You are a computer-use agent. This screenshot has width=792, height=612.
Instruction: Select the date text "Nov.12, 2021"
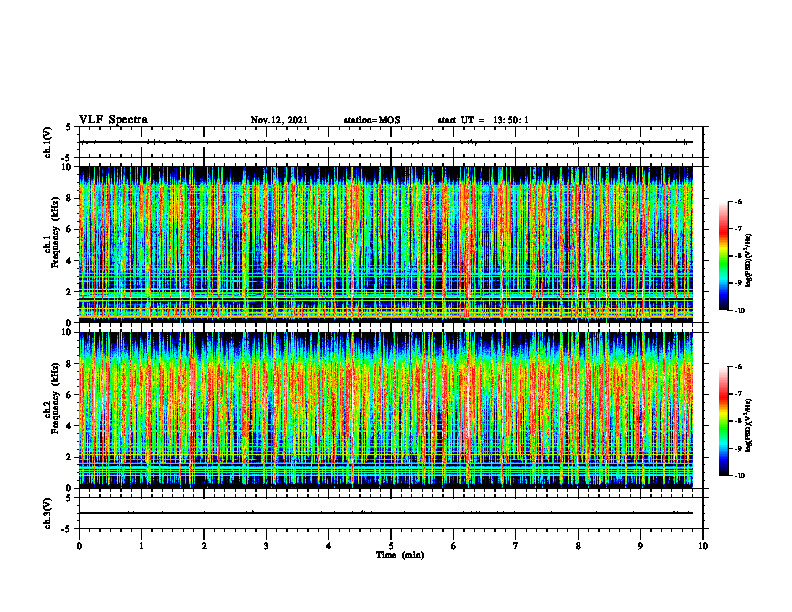[x=279, y=120]
